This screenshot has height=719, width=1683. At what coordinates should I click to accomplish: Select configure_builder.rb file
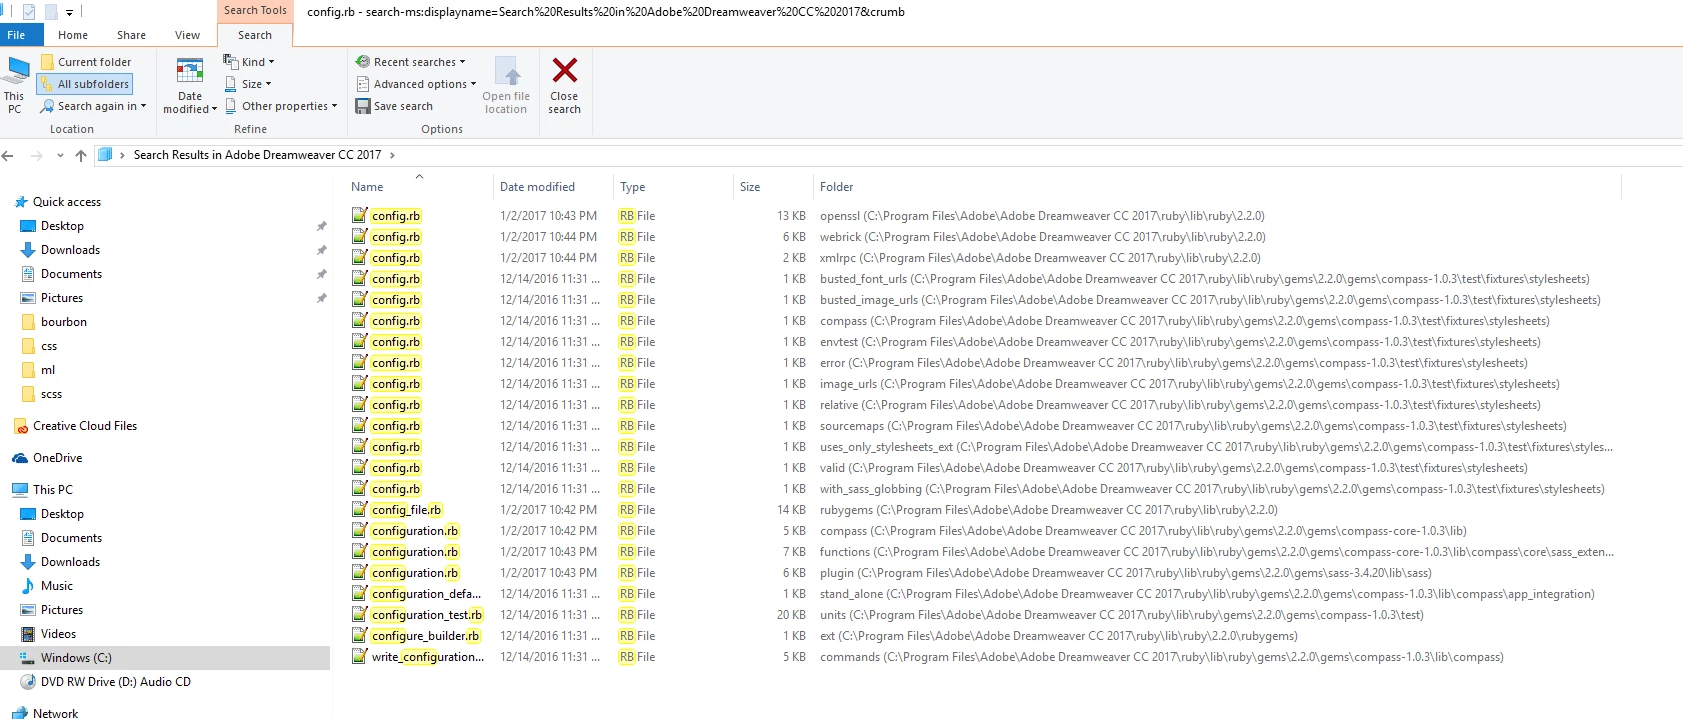tap(426, 636)
